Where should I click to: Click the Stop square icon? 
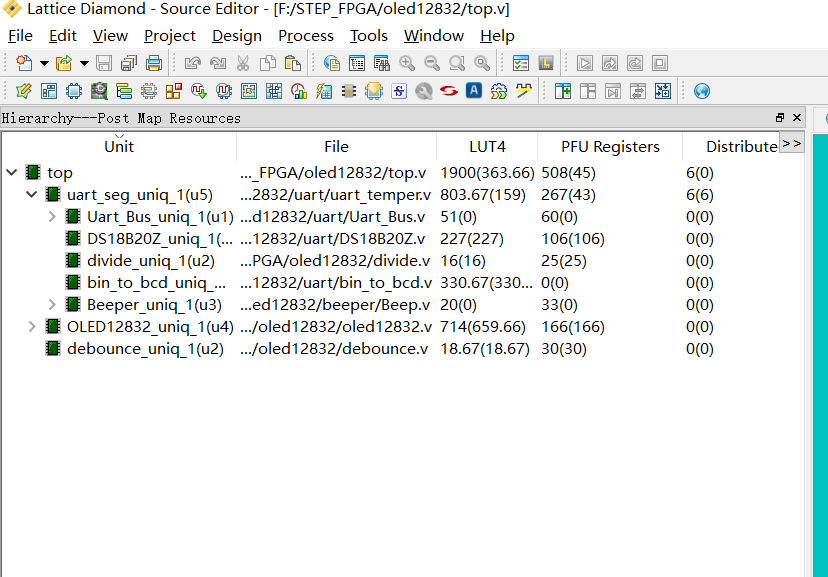pyautogui.click(x=660, y=63)
